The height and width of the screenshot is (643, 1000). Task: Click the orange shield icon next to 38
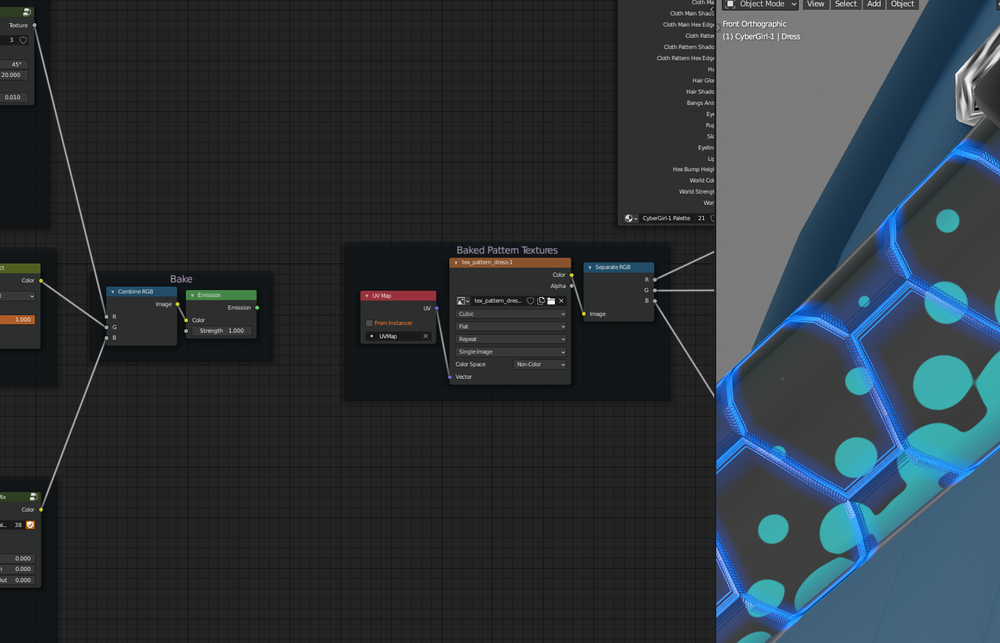(30, 525)
